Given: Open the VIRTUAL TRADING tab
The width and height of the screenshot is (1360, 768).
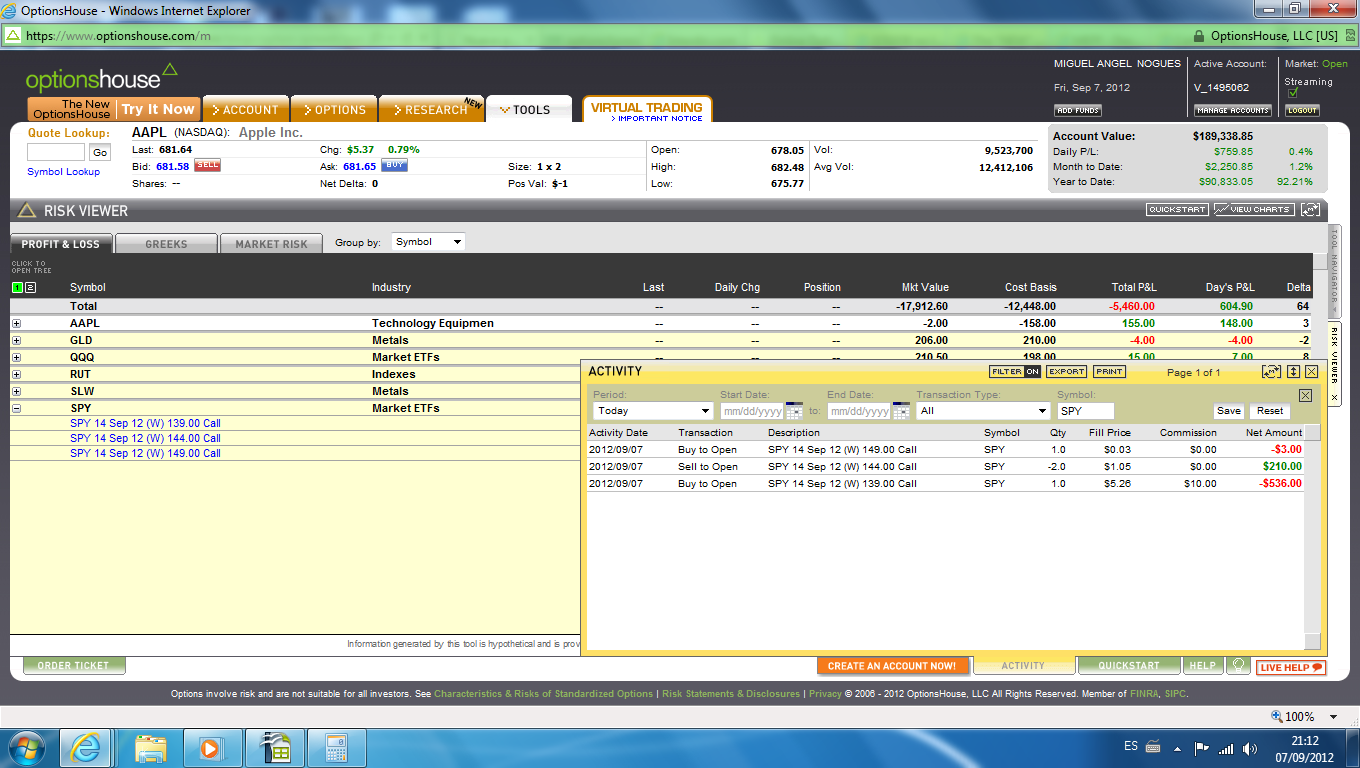Looking at the screenshot, I should click(x=646, y=110).
